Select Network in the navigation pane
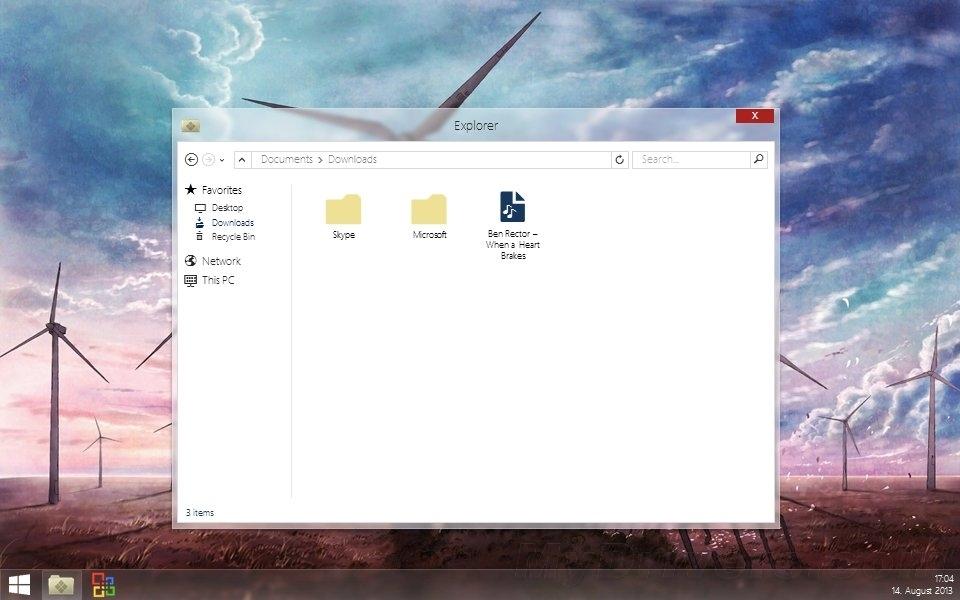Screen dimensions: 960x600 point(221,261)
